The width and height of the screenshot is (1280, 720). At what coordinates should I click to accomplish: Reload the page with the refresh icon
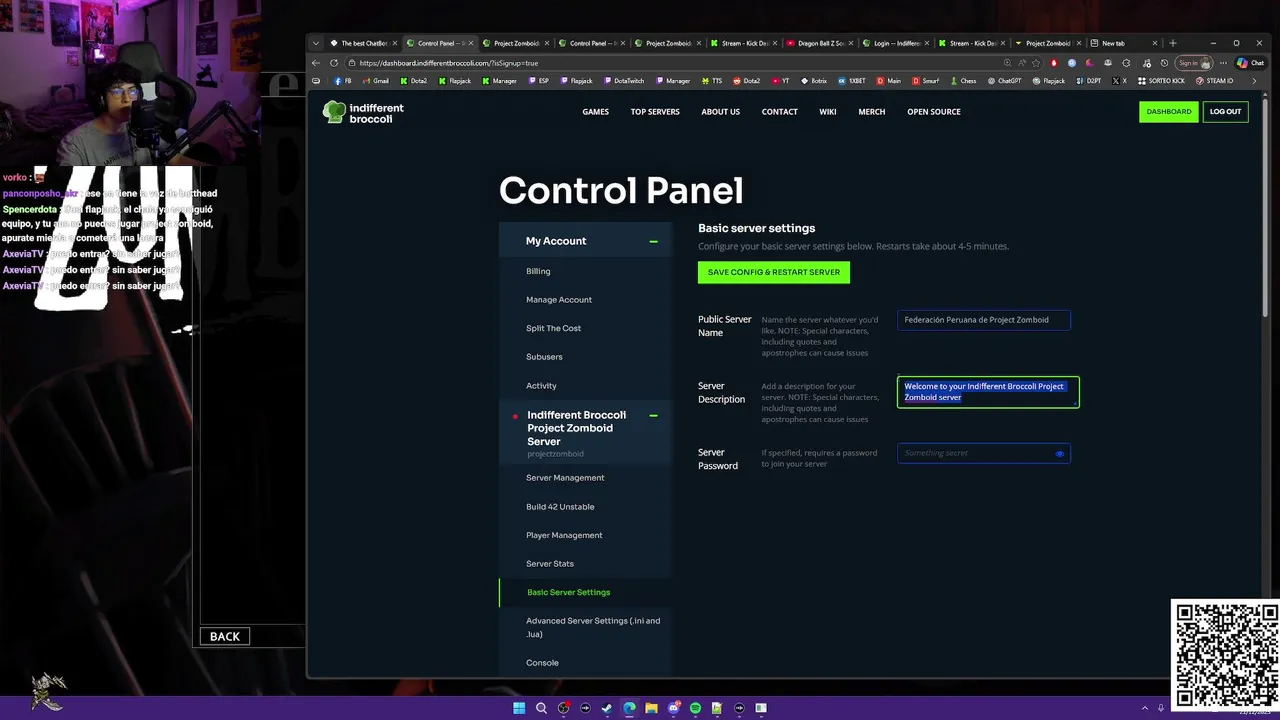point(334,63)
